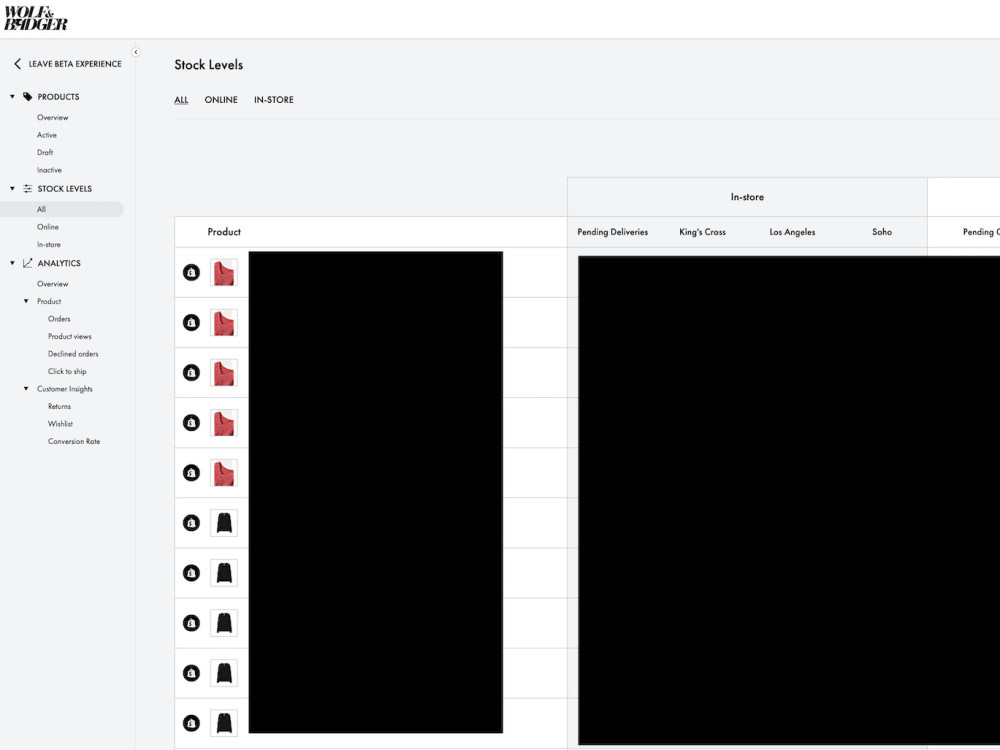Click the back arrow beside Leave Beta Experience
The image size is (1000, 750).
17,64
